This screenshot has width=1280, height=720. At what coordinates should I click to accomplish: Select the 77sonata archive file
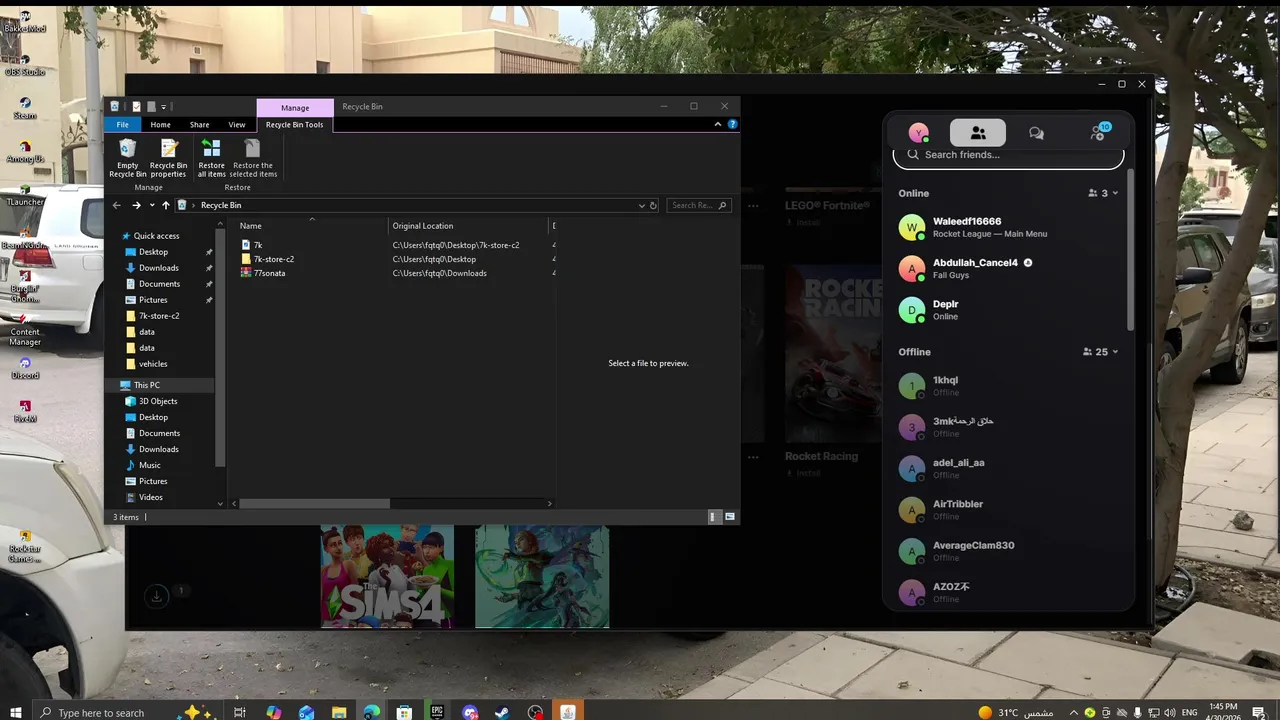click(x=263, y=273)
